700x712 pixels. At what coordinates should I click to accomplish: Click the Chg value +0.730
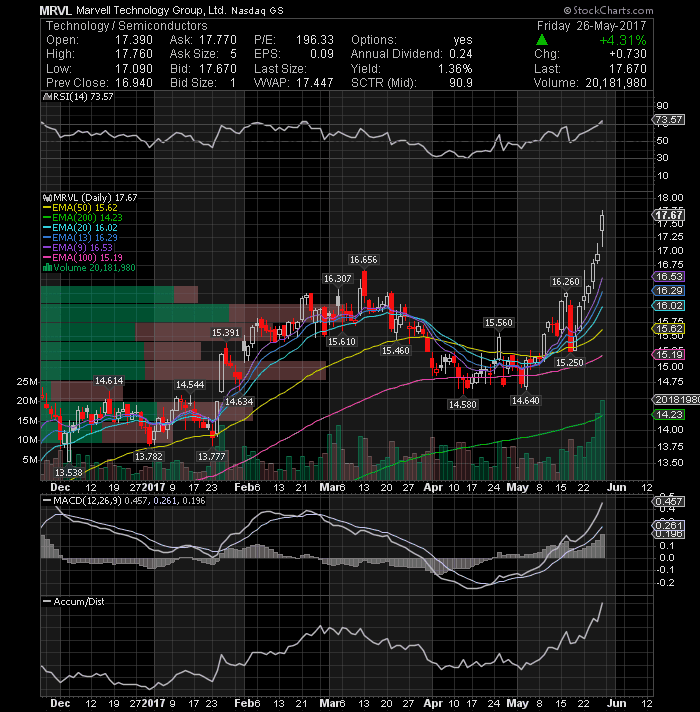[628, 54]
